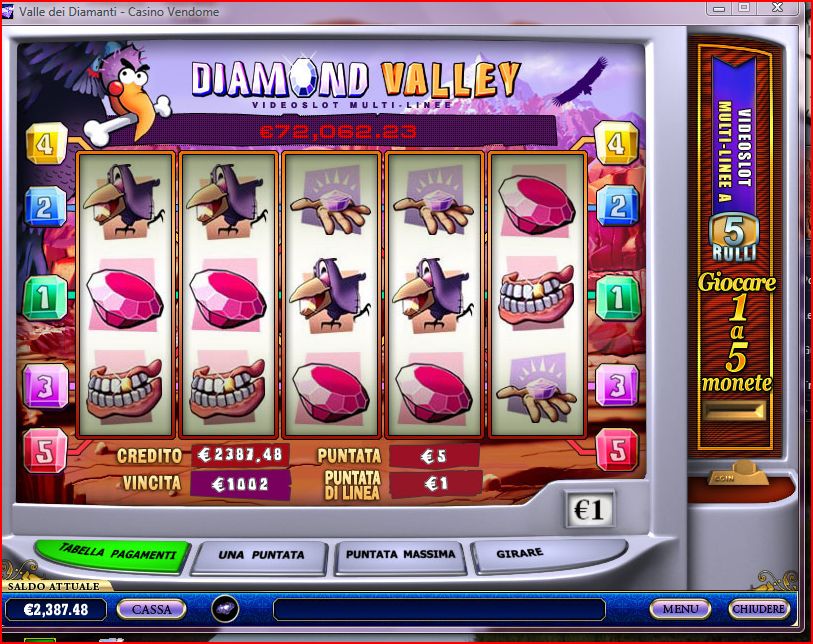This screenshot has width=813, height=644.
Task: Open the Cassa cashier
Action: 151,609
